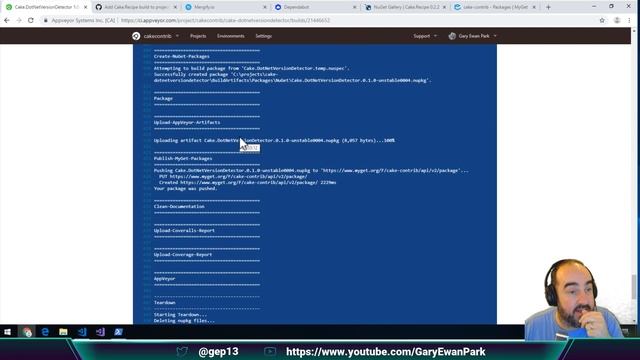Click the Chrome taskbar icon

(x=27, y=332)
